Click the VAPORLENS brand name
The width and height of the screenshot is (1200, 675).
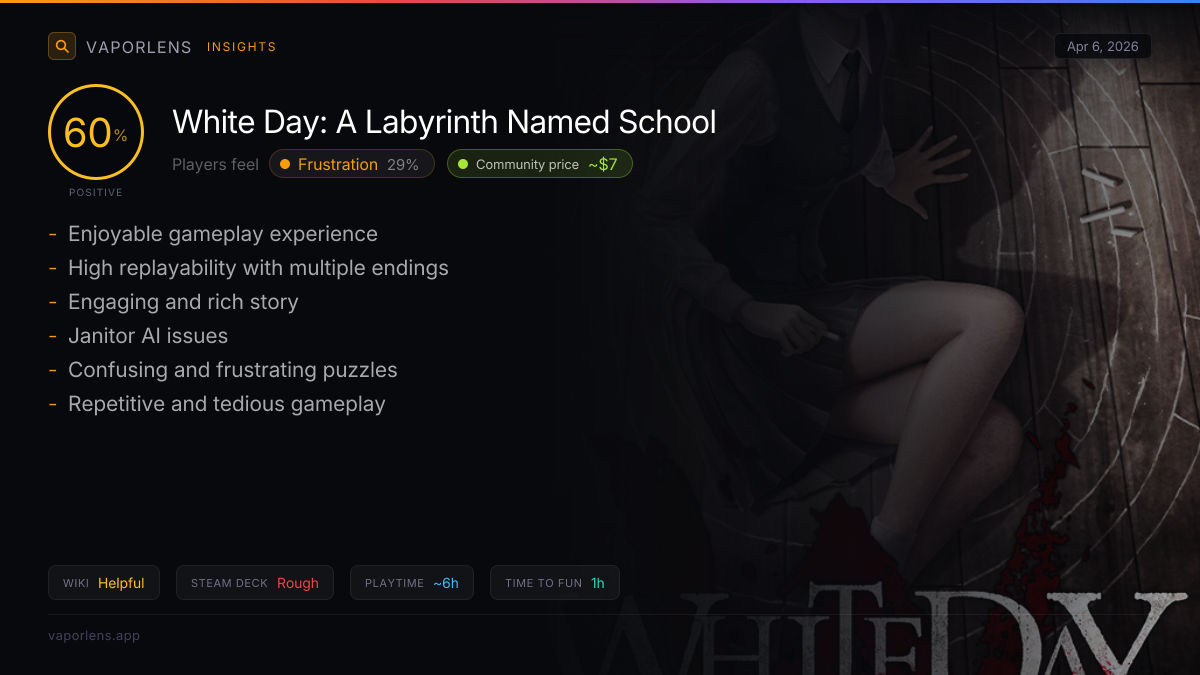click(139, 47)
